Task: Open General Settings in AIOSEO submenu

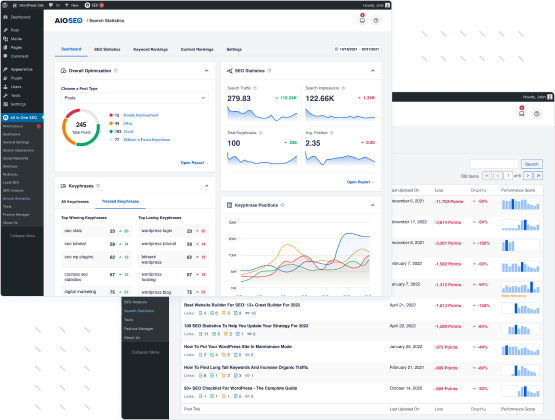Action: (16, 142)
